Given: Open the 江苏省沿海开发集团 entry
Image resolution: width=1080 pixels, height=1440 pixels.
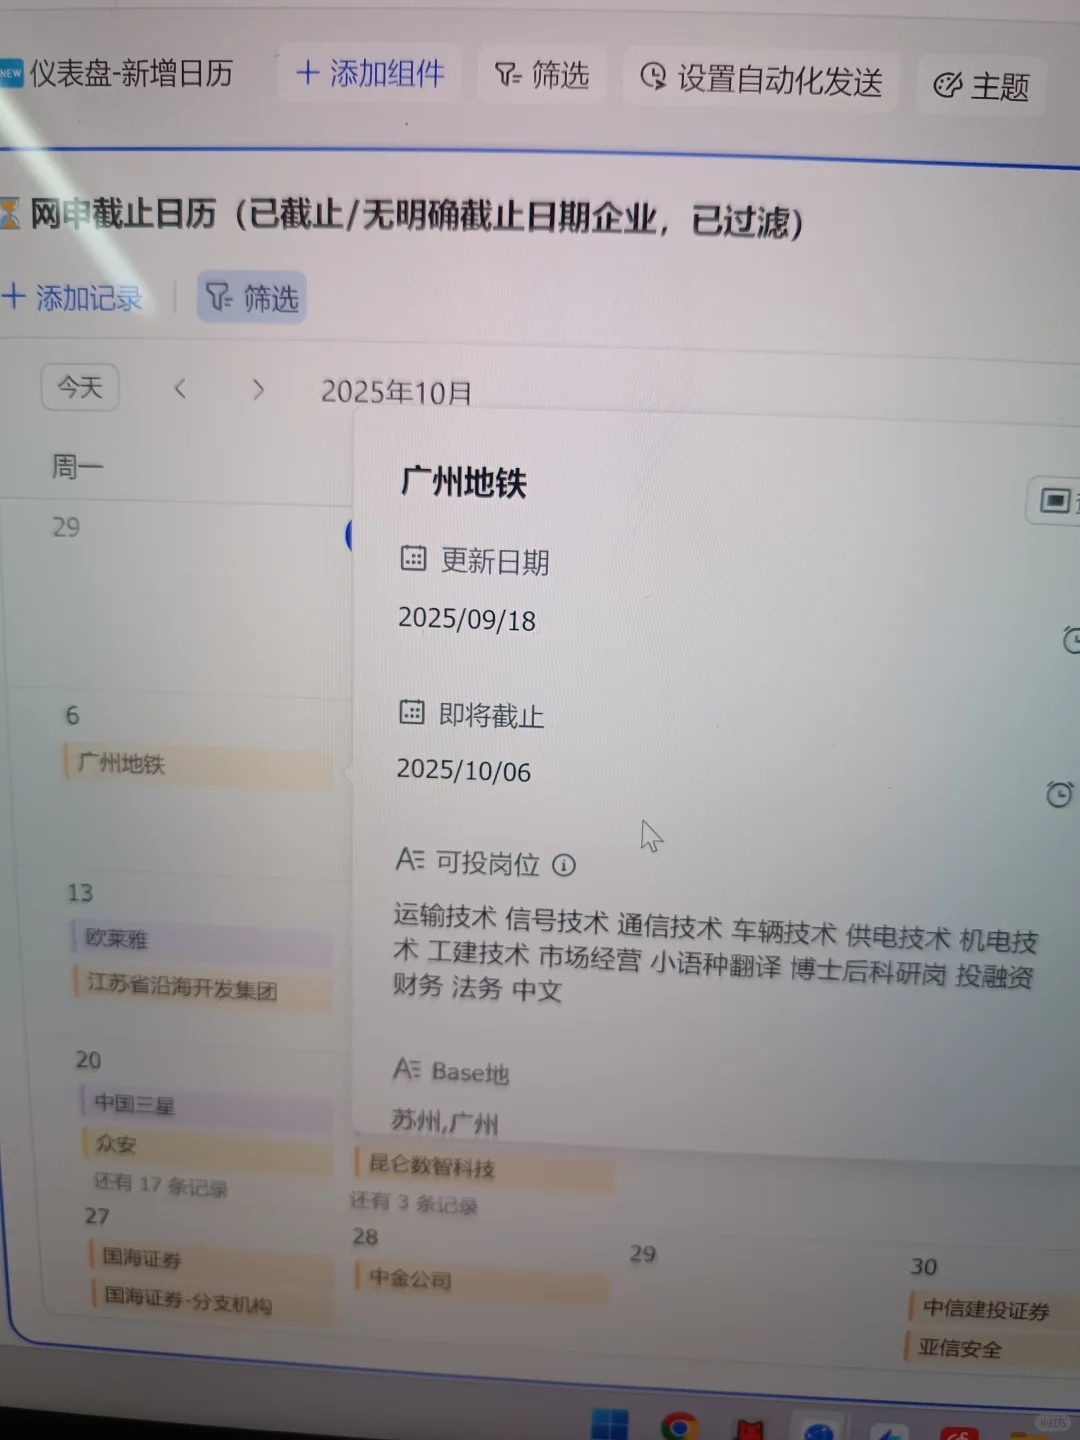Looking at the screenshot, I should click(203, 988).
